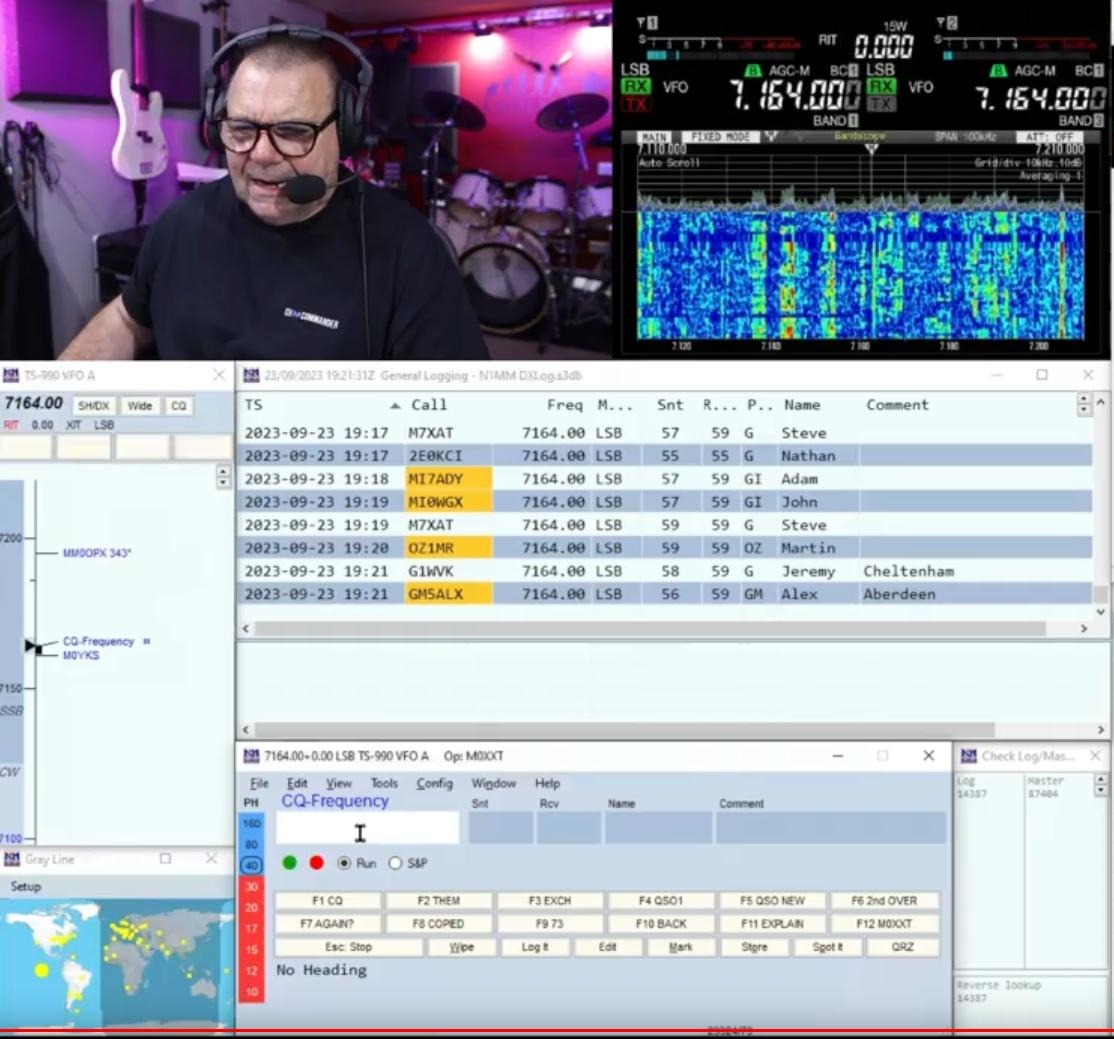Image resolution: width=1114 pixels, height=1039 pixels.
Task: Click the green LED indicator in entry window
Action: click(290, 862)
